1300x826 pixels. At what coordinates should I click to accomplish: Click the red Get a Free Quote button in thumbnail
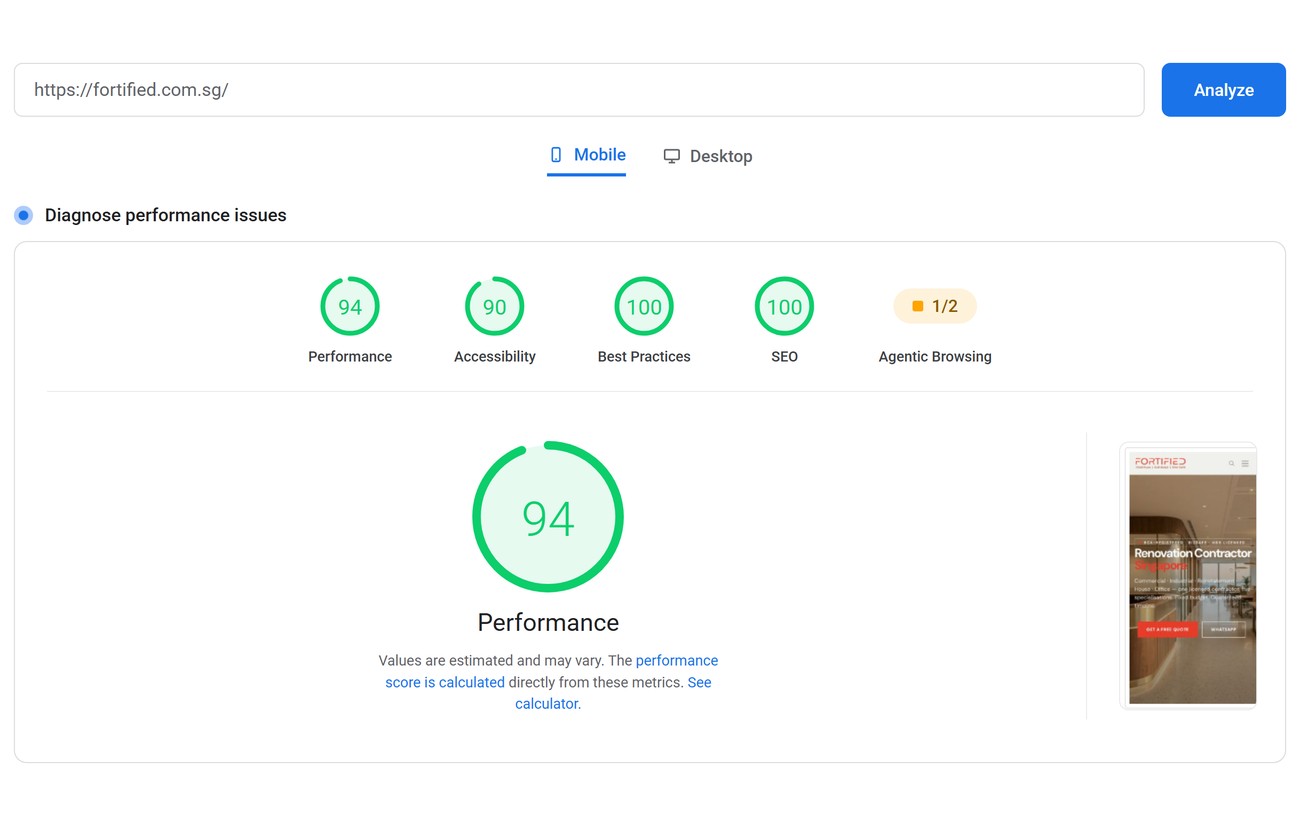click(1167, 630)
